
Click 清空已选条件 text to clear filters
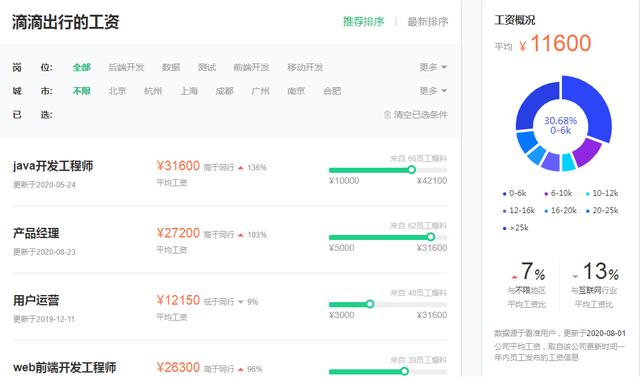point(420,115)
